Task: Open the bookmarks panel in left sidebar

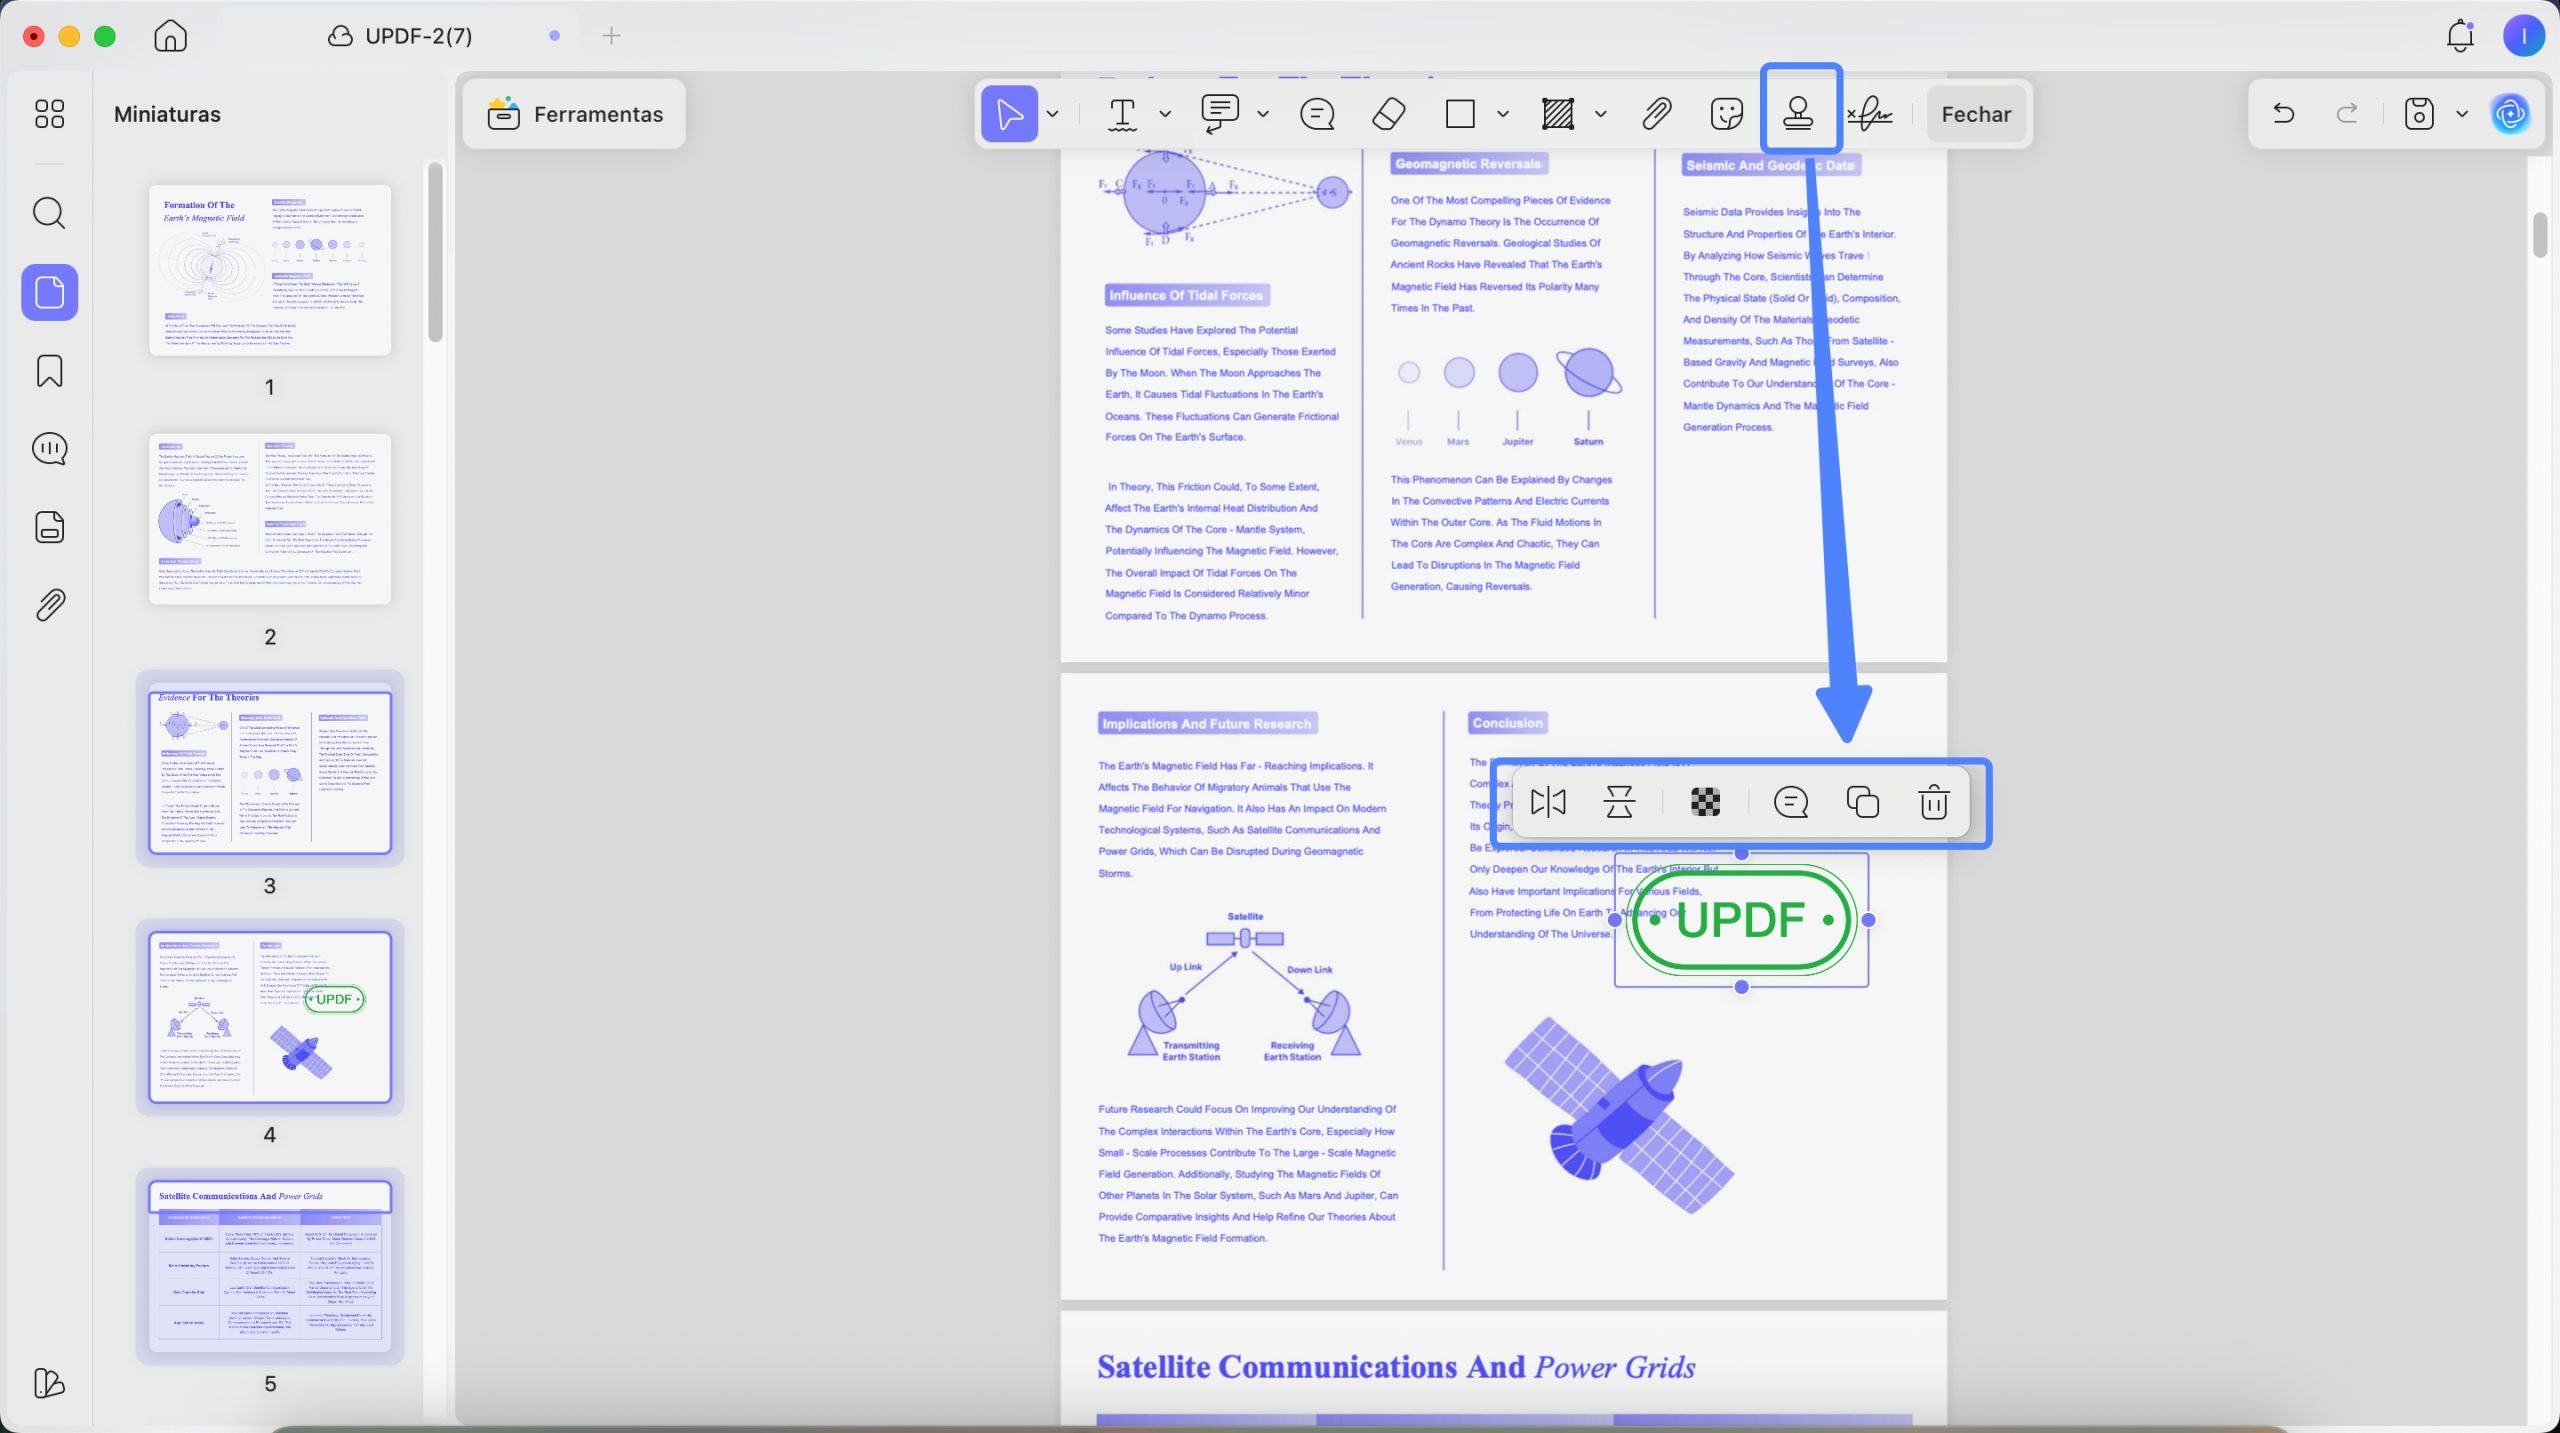Action: 49,371
